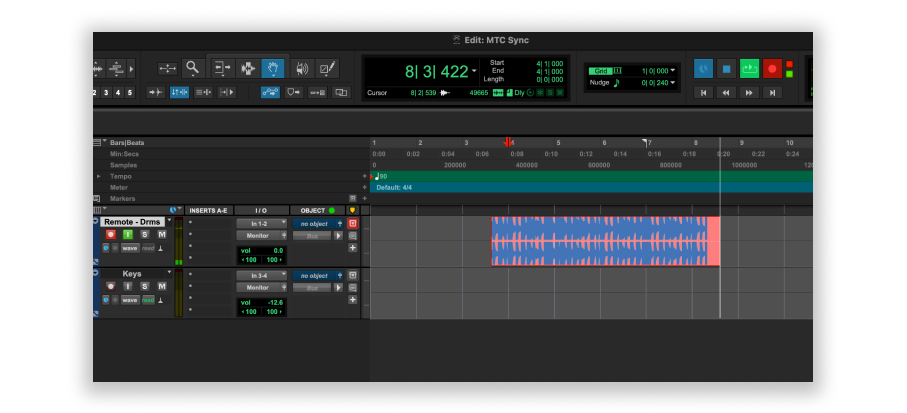
Task: Click the plus icon on Keys track
Action: pyautogui.click(x=352, y=300)
